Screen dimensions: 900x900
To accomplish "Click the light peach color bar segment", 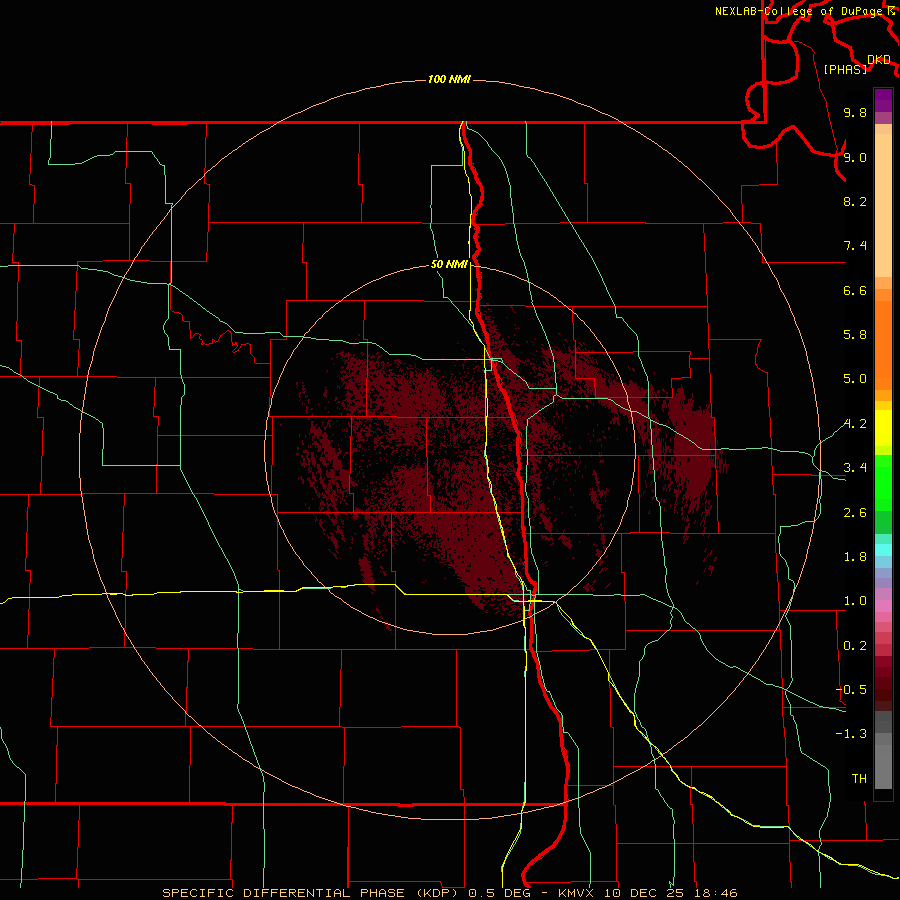I will pyautogui.click(x=883, y=205).
